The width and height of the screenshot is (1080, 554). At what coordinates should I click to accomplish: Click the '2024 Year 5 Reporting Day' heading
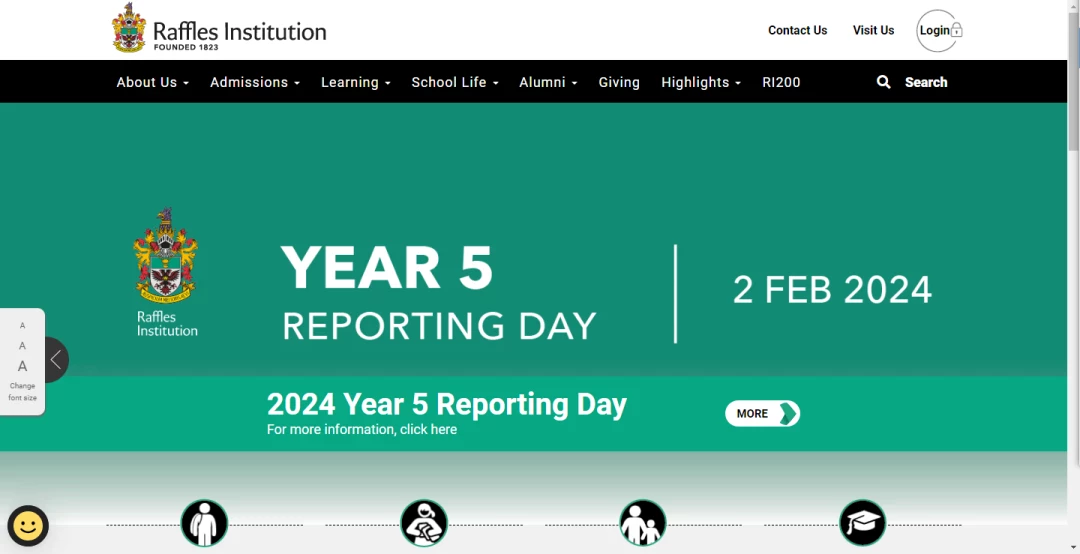(446, 404)
